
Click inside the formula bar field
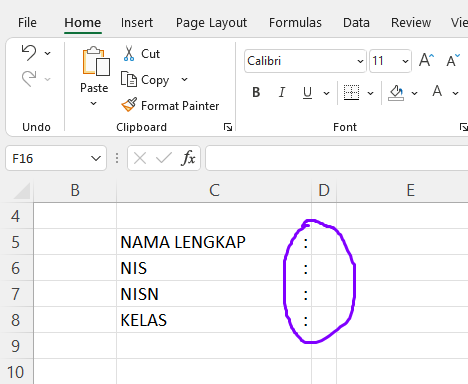337,158
